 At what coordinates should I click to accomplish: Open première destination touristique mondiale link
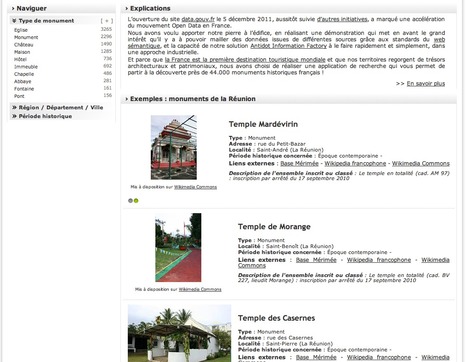point(245,60)
